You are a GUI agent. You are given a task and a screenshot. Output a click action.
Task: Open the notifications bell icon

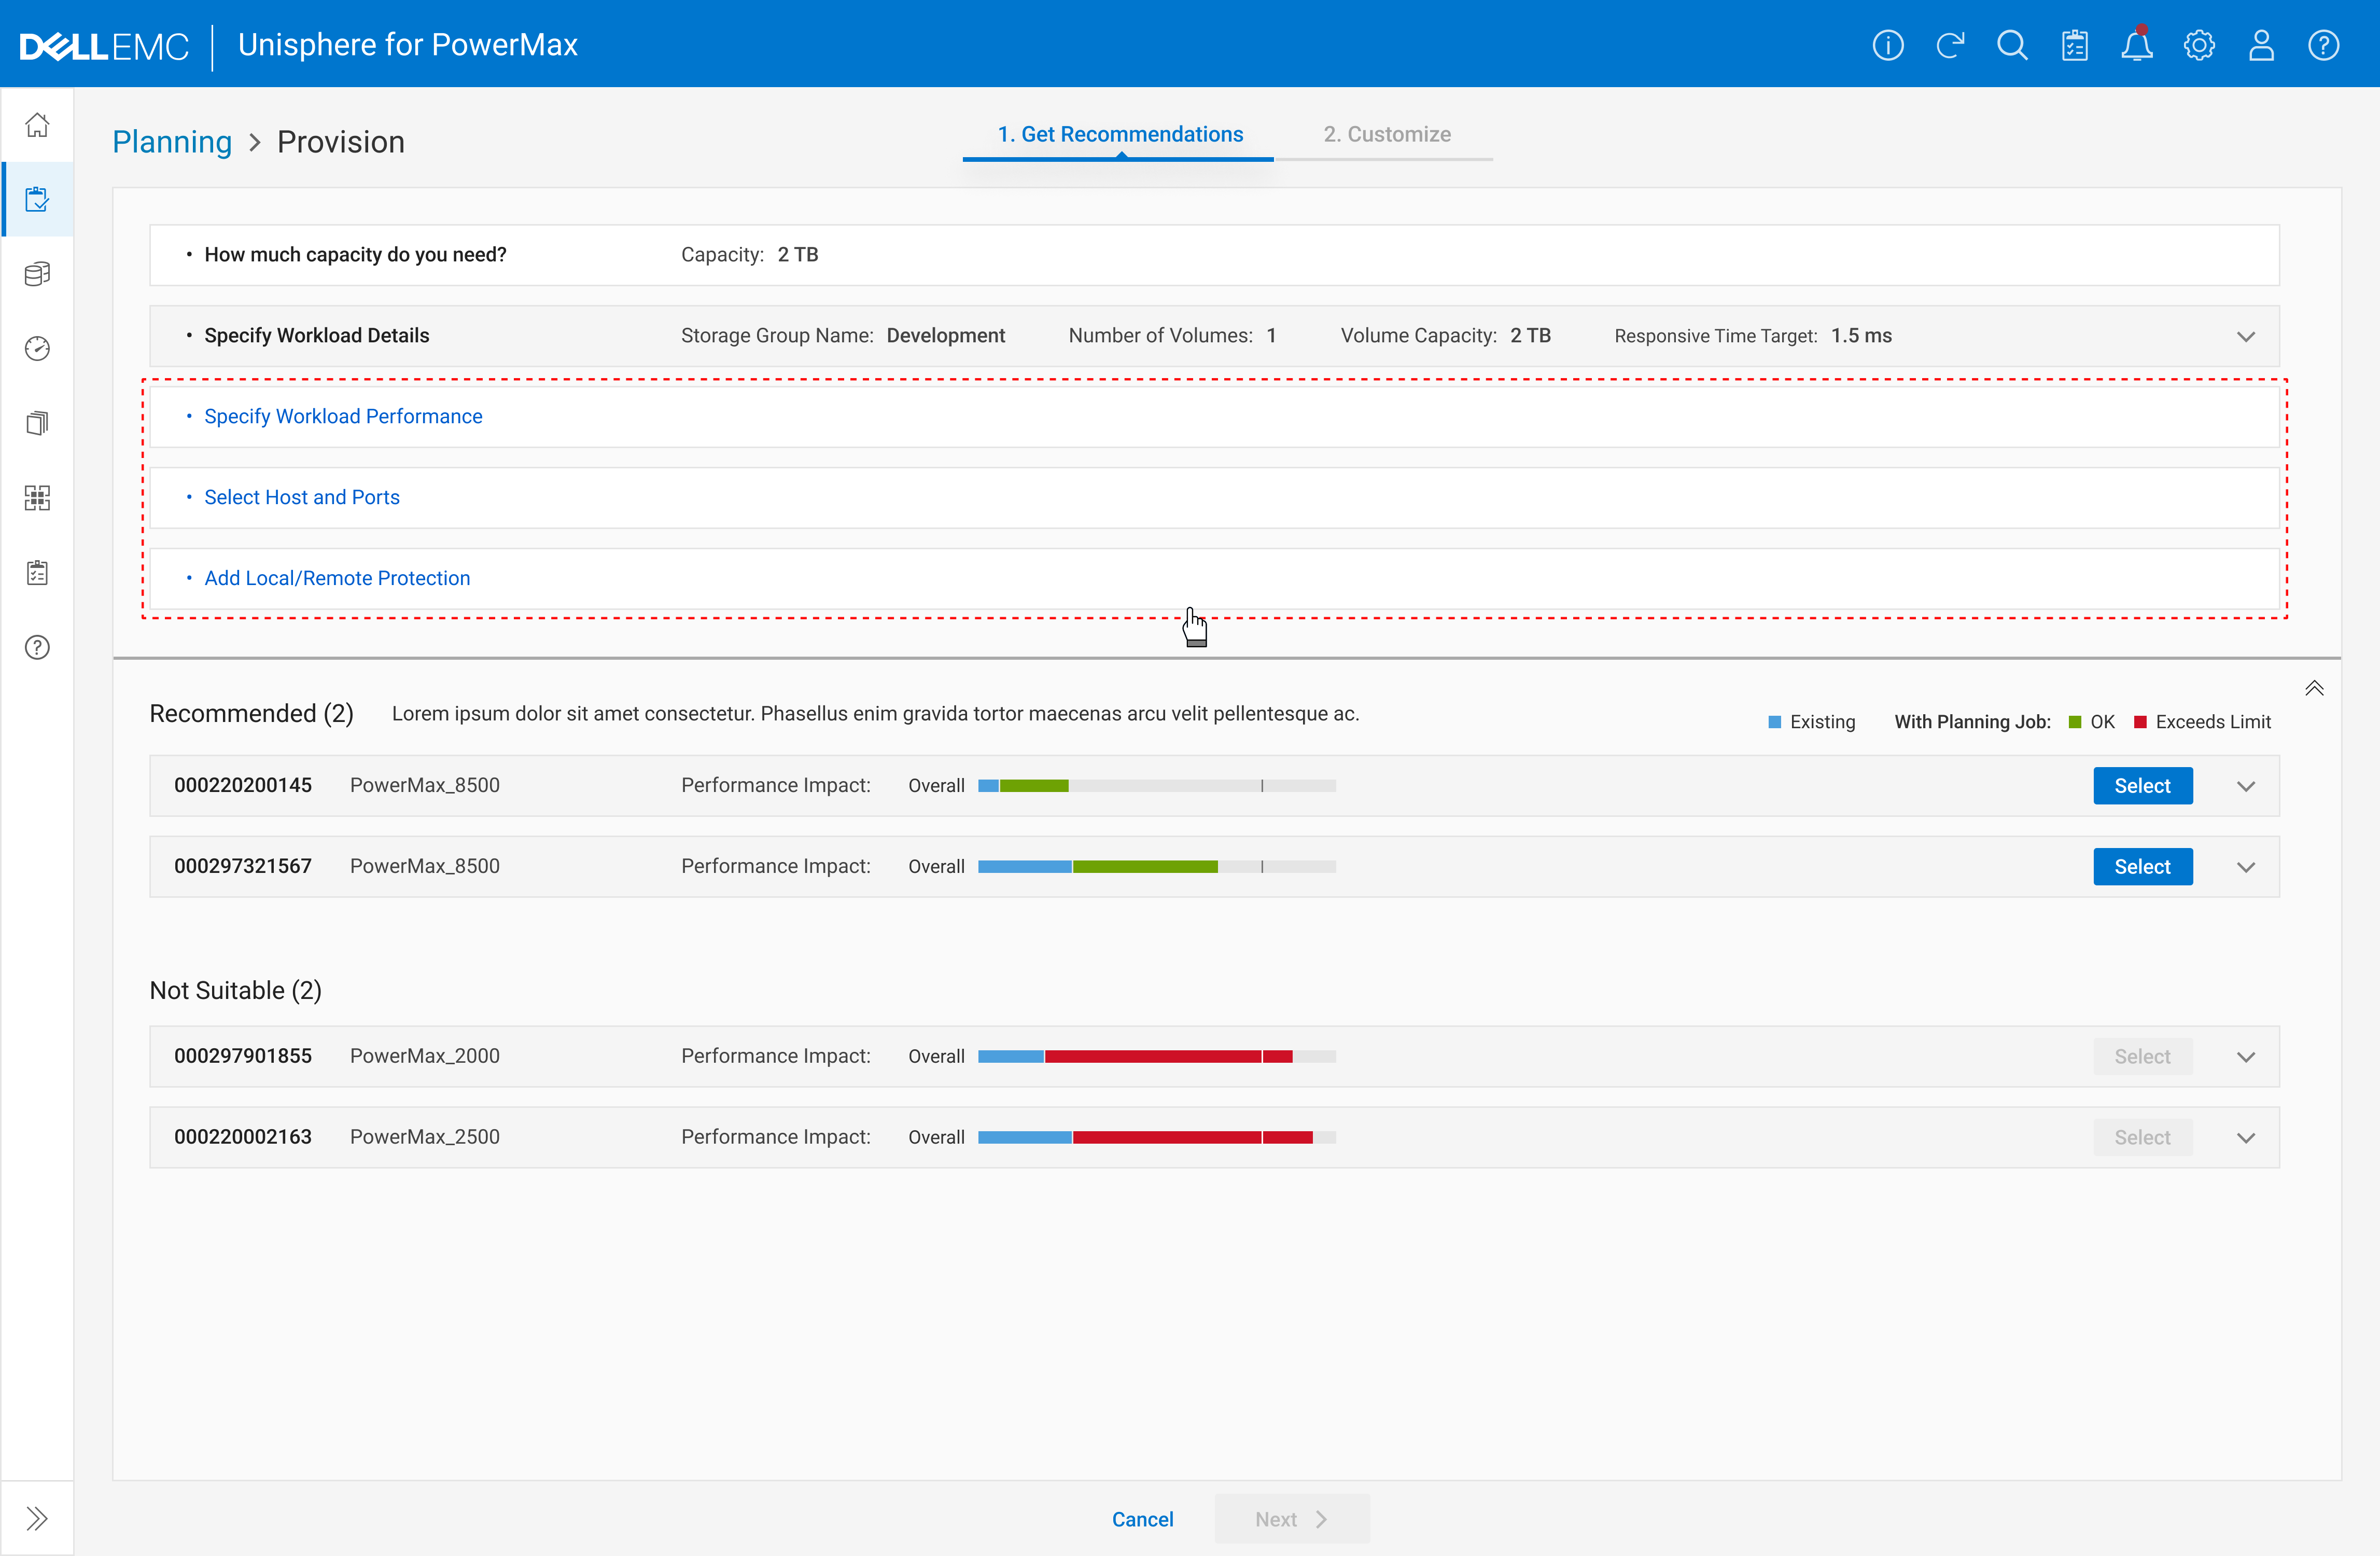[2136, 45]
